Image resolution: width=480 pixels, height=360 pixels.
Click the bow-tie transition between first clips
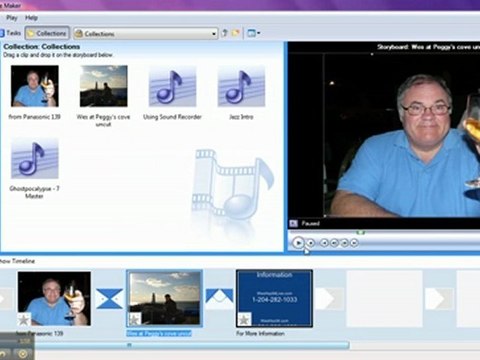point(109,298)
